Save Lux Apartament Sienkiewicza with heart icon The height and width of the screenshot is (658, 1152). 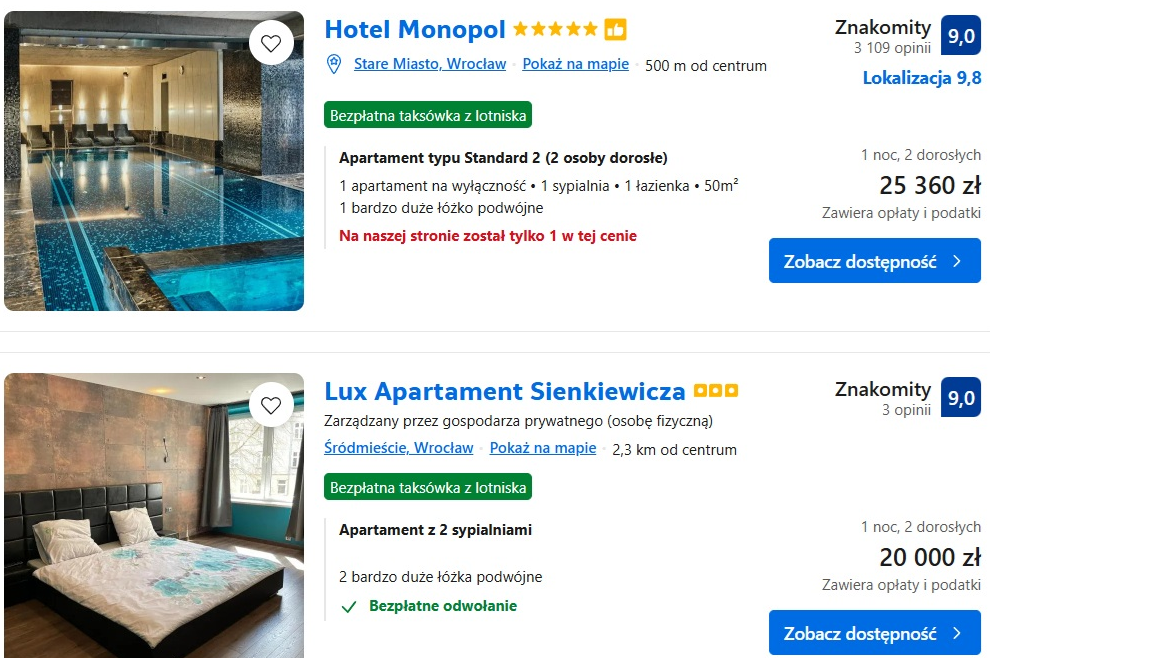point(271,405)
